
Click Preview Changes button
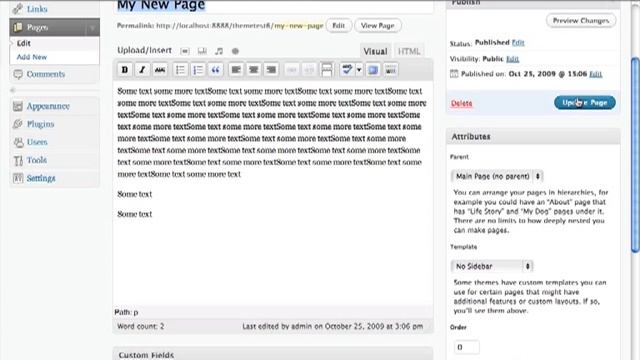581,20
